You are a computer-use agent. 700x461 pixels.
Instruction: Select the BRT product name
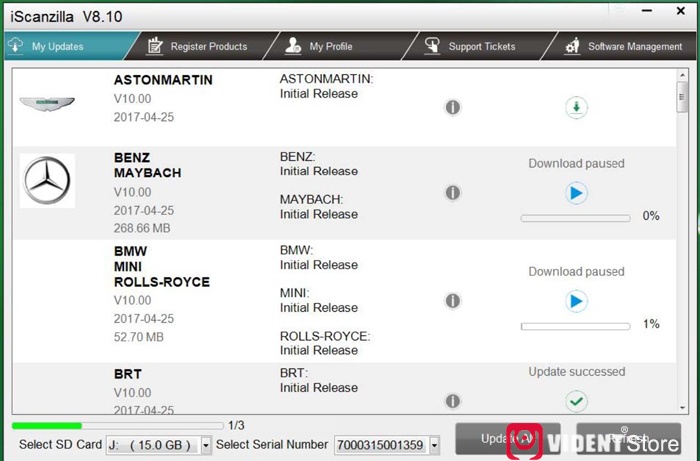(x=128, y=374)
